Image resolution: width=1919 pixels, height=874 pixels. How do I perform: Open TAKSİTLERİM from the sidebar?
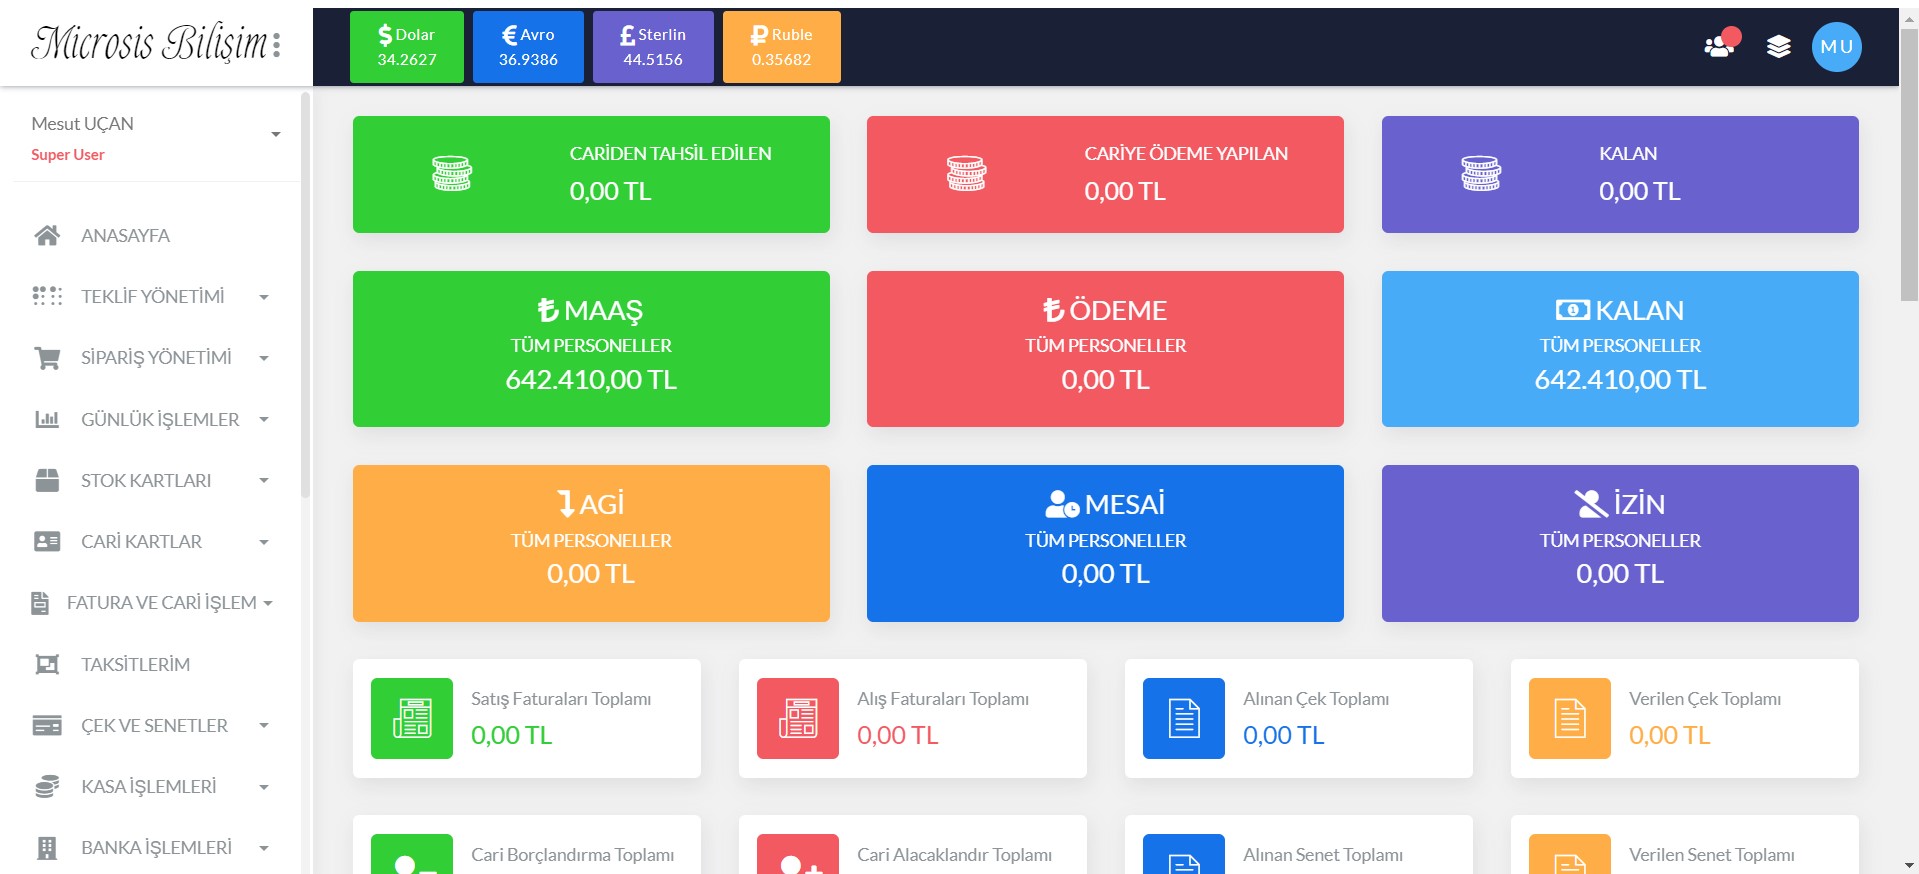click(x=135, y=664)
